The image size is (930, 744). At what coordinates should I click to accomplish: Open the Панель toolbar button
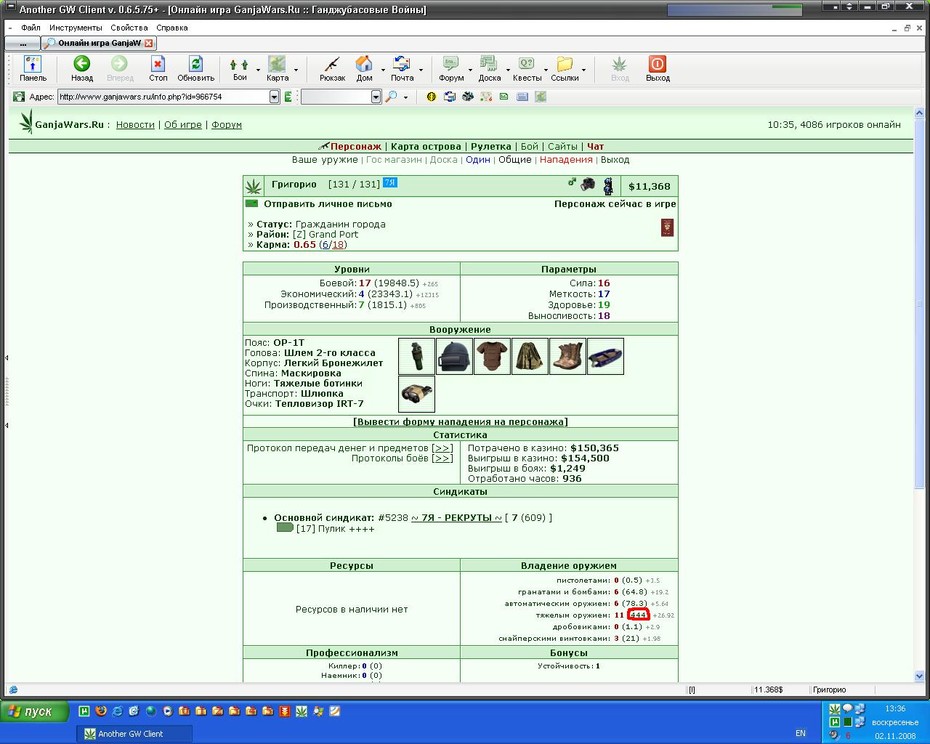[32, 68]
